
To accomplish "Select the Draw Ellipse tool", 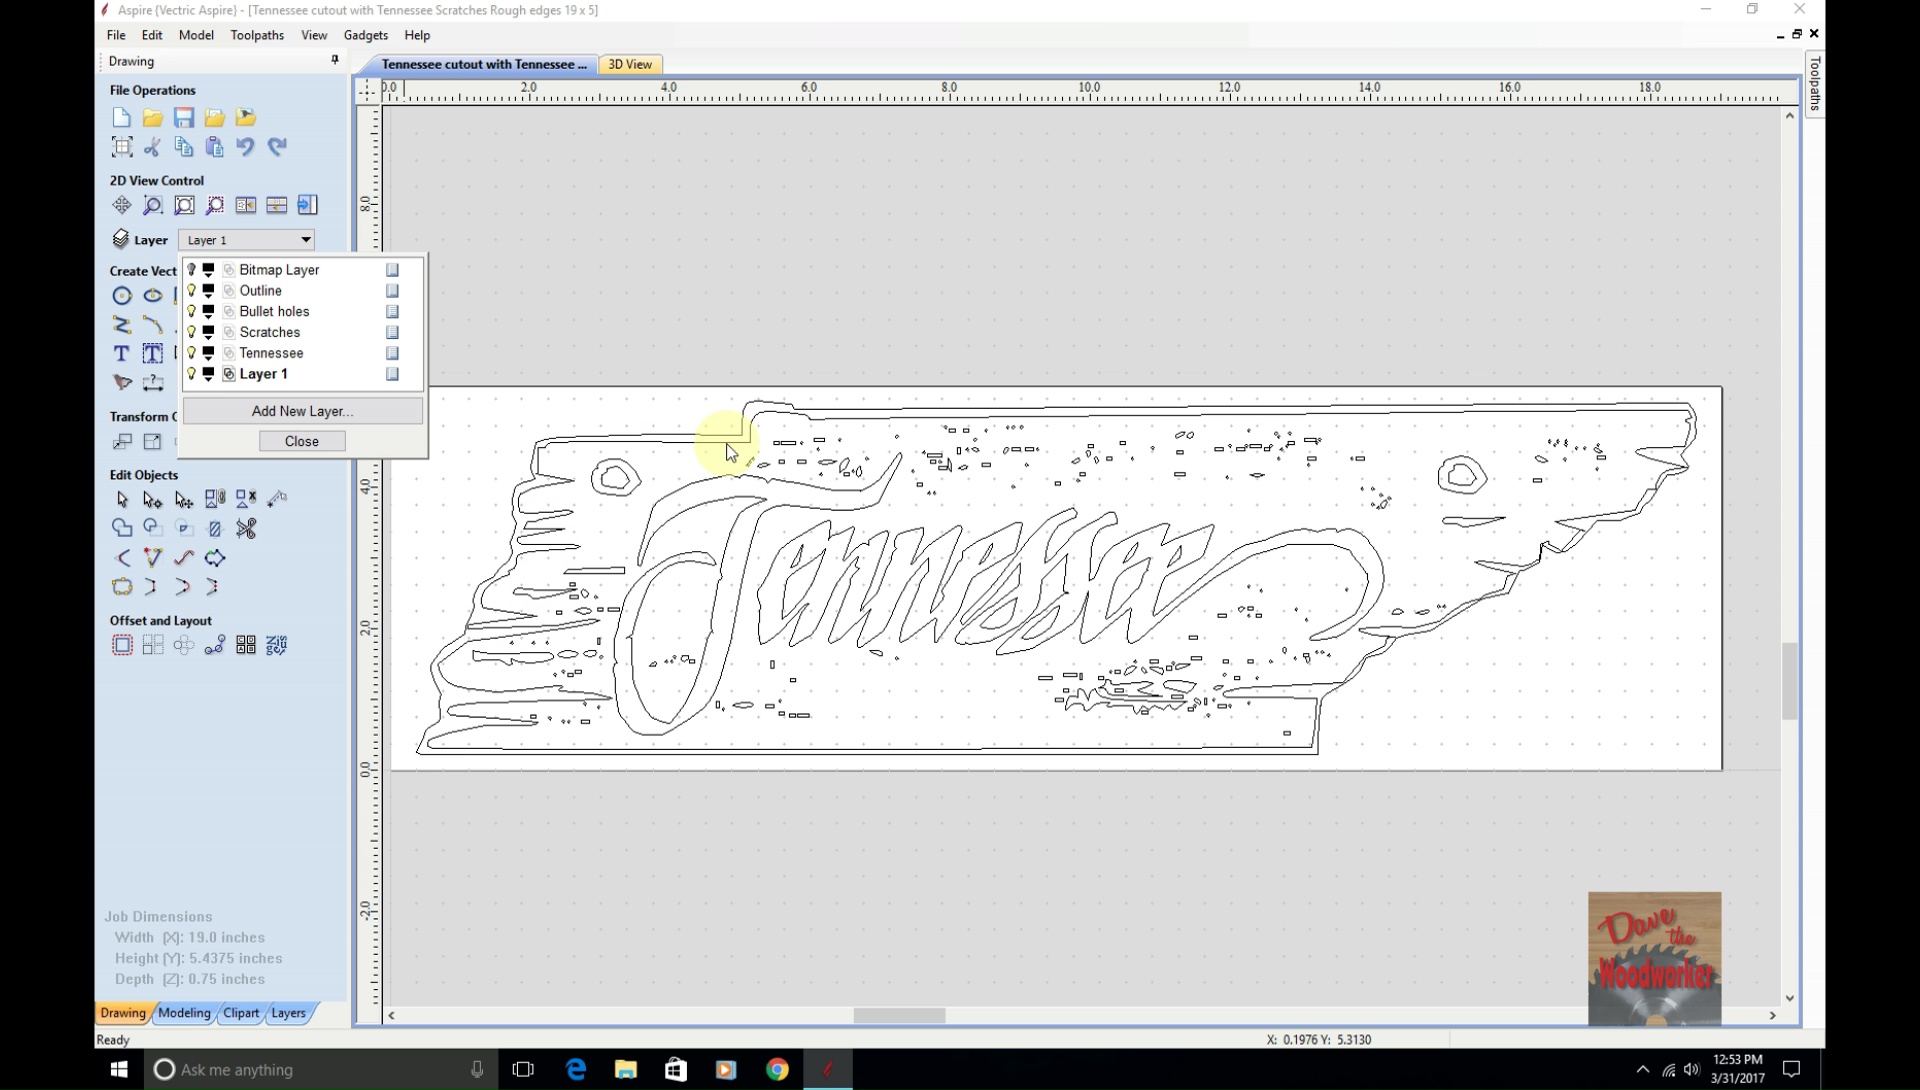I will (x=152, y=296).
